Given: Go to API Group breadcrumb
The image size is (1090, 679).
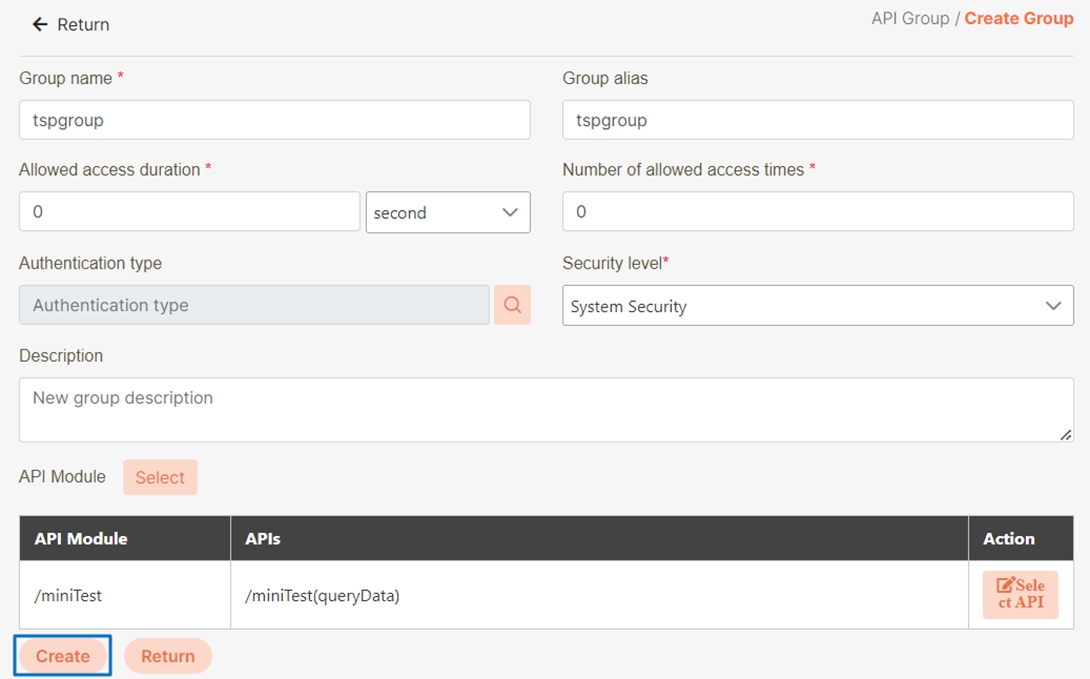Looking at the screenshot, I should pyautogui.click(x=910, y=19).
